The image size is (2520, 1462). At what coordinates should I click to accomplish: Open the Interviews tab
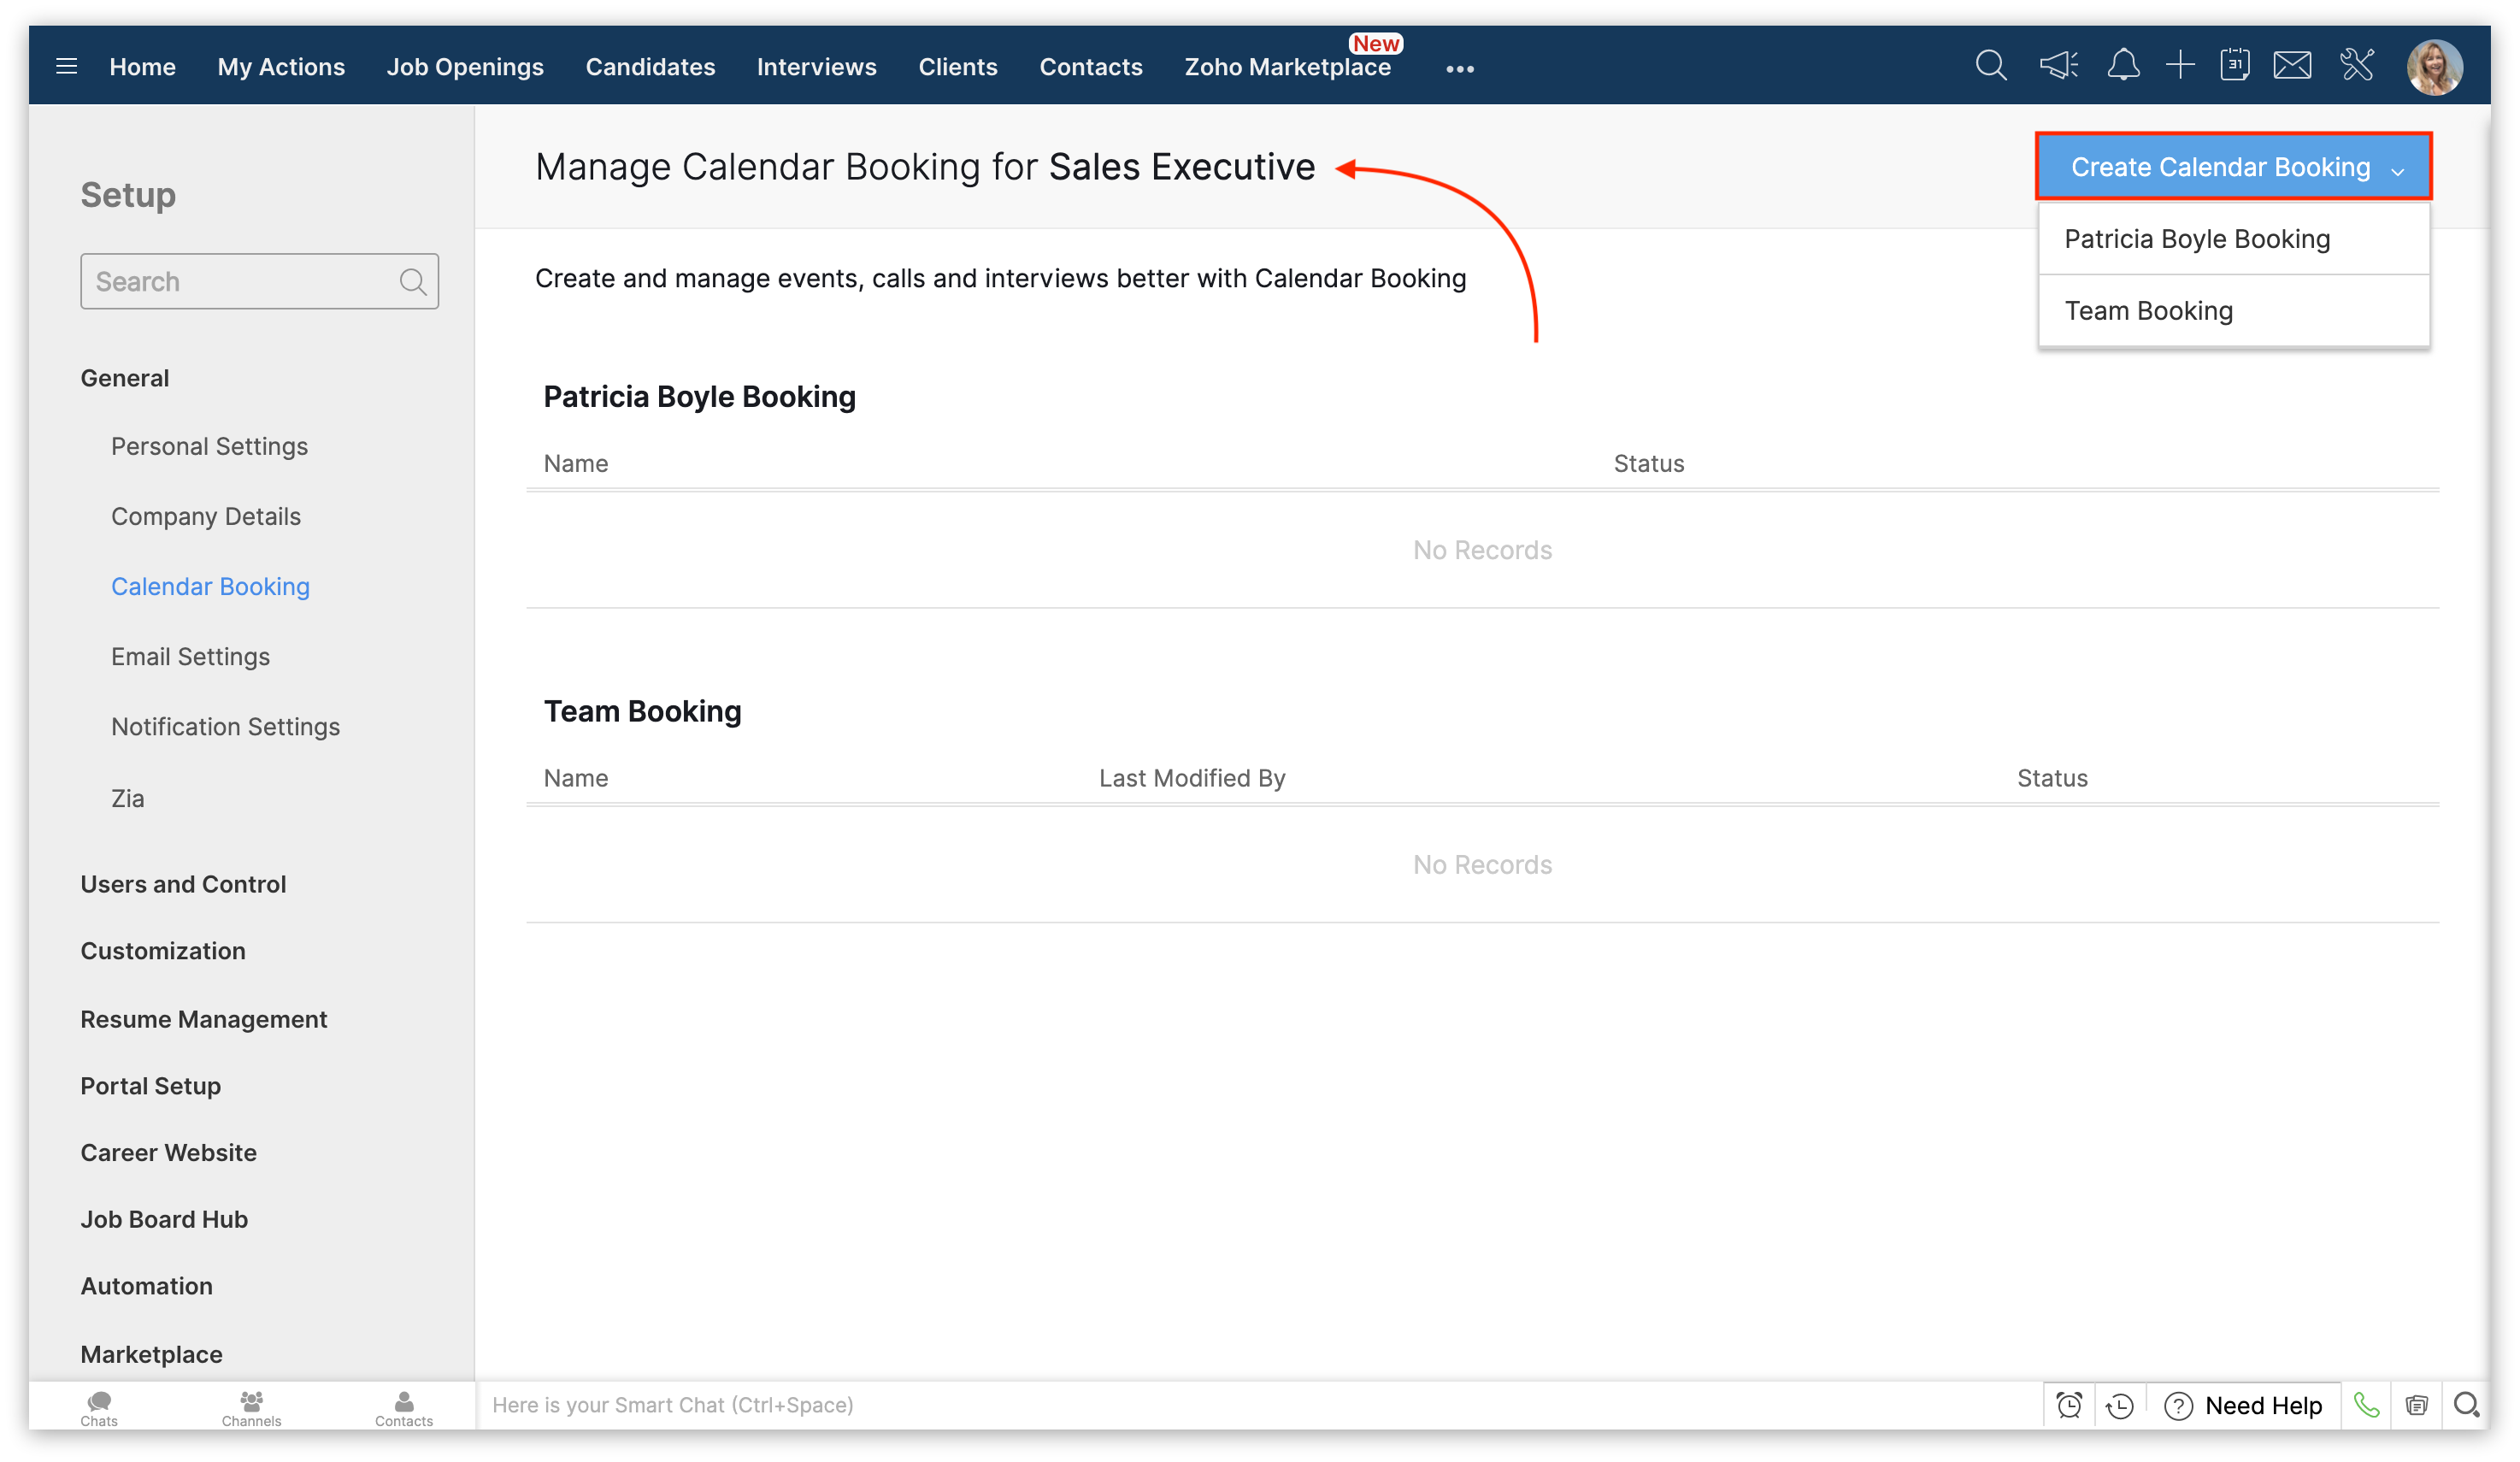[816, 67]
